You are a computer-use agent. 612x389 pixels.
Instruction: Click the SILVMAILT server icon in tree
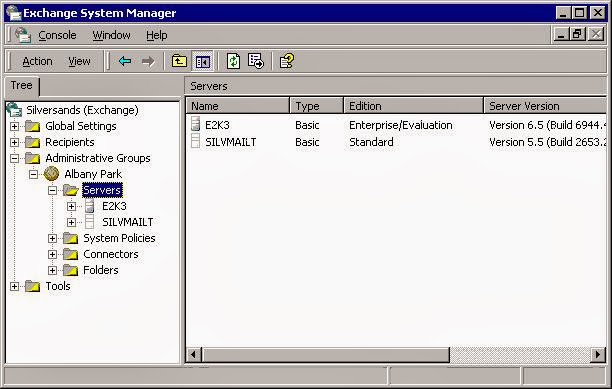click(90, 222)
